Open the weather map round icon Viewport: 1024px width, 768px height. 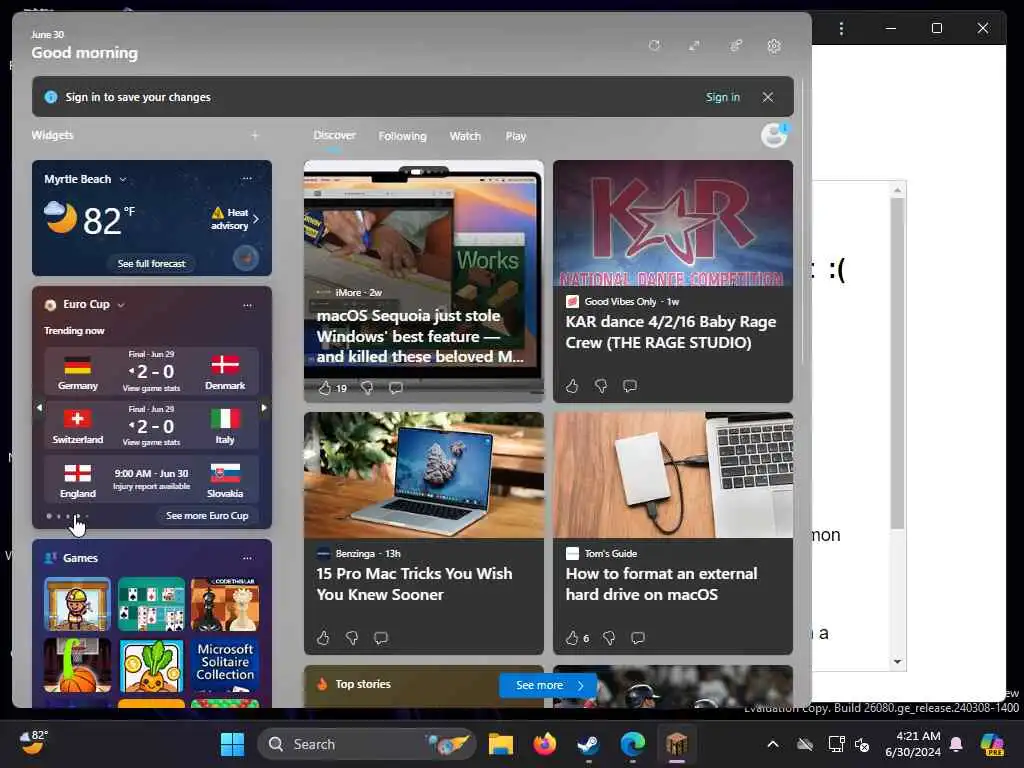[x=246, y=258]
